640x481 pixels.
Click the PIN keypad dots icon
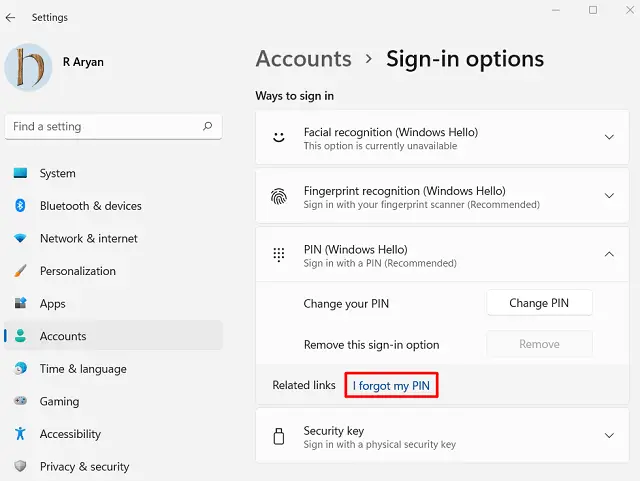tap(279, 254)
